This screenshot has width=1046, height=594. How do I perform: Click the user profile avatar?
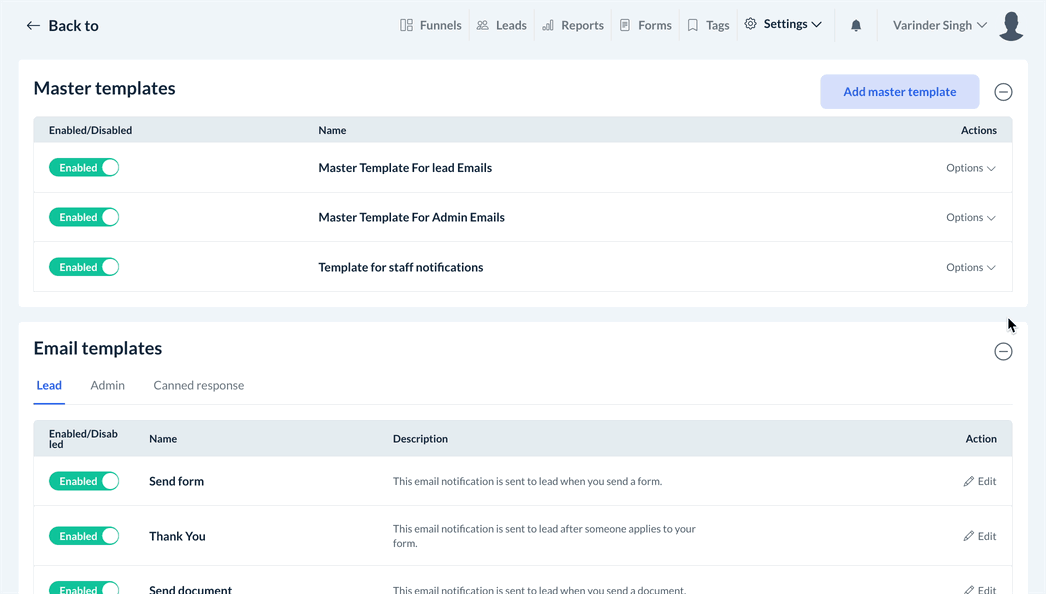(1011, 26)
